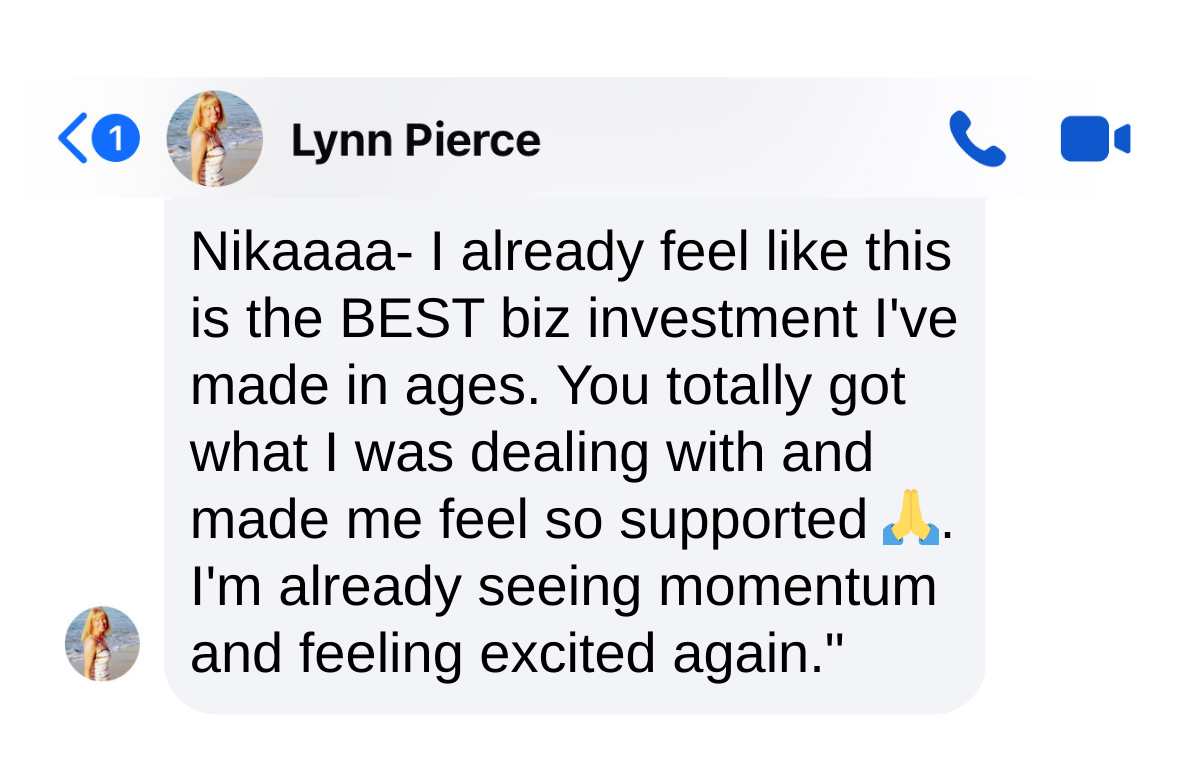
Task: Tap the blue back chevron arrow
Action: (73, 139)
